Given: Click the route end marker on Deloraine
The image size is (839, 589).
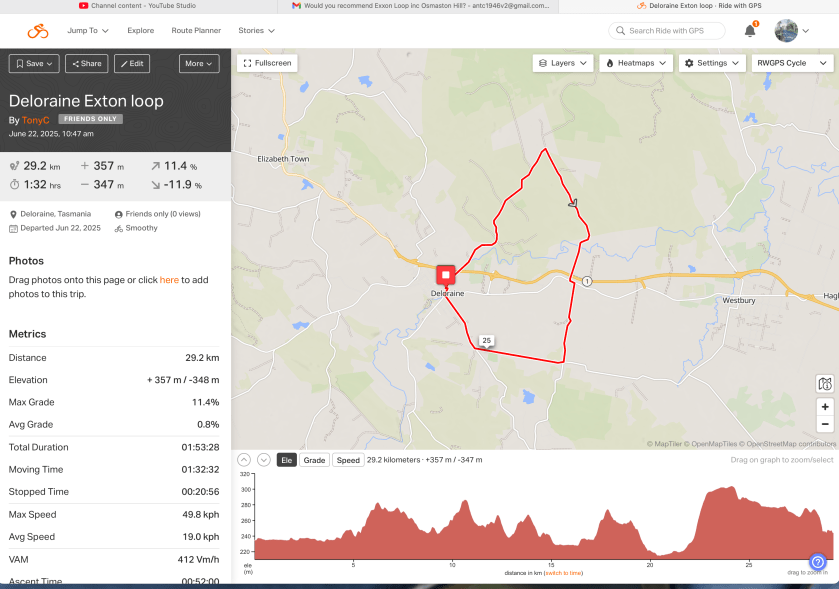Looking at the screenshot, I should tap(446, 274).
